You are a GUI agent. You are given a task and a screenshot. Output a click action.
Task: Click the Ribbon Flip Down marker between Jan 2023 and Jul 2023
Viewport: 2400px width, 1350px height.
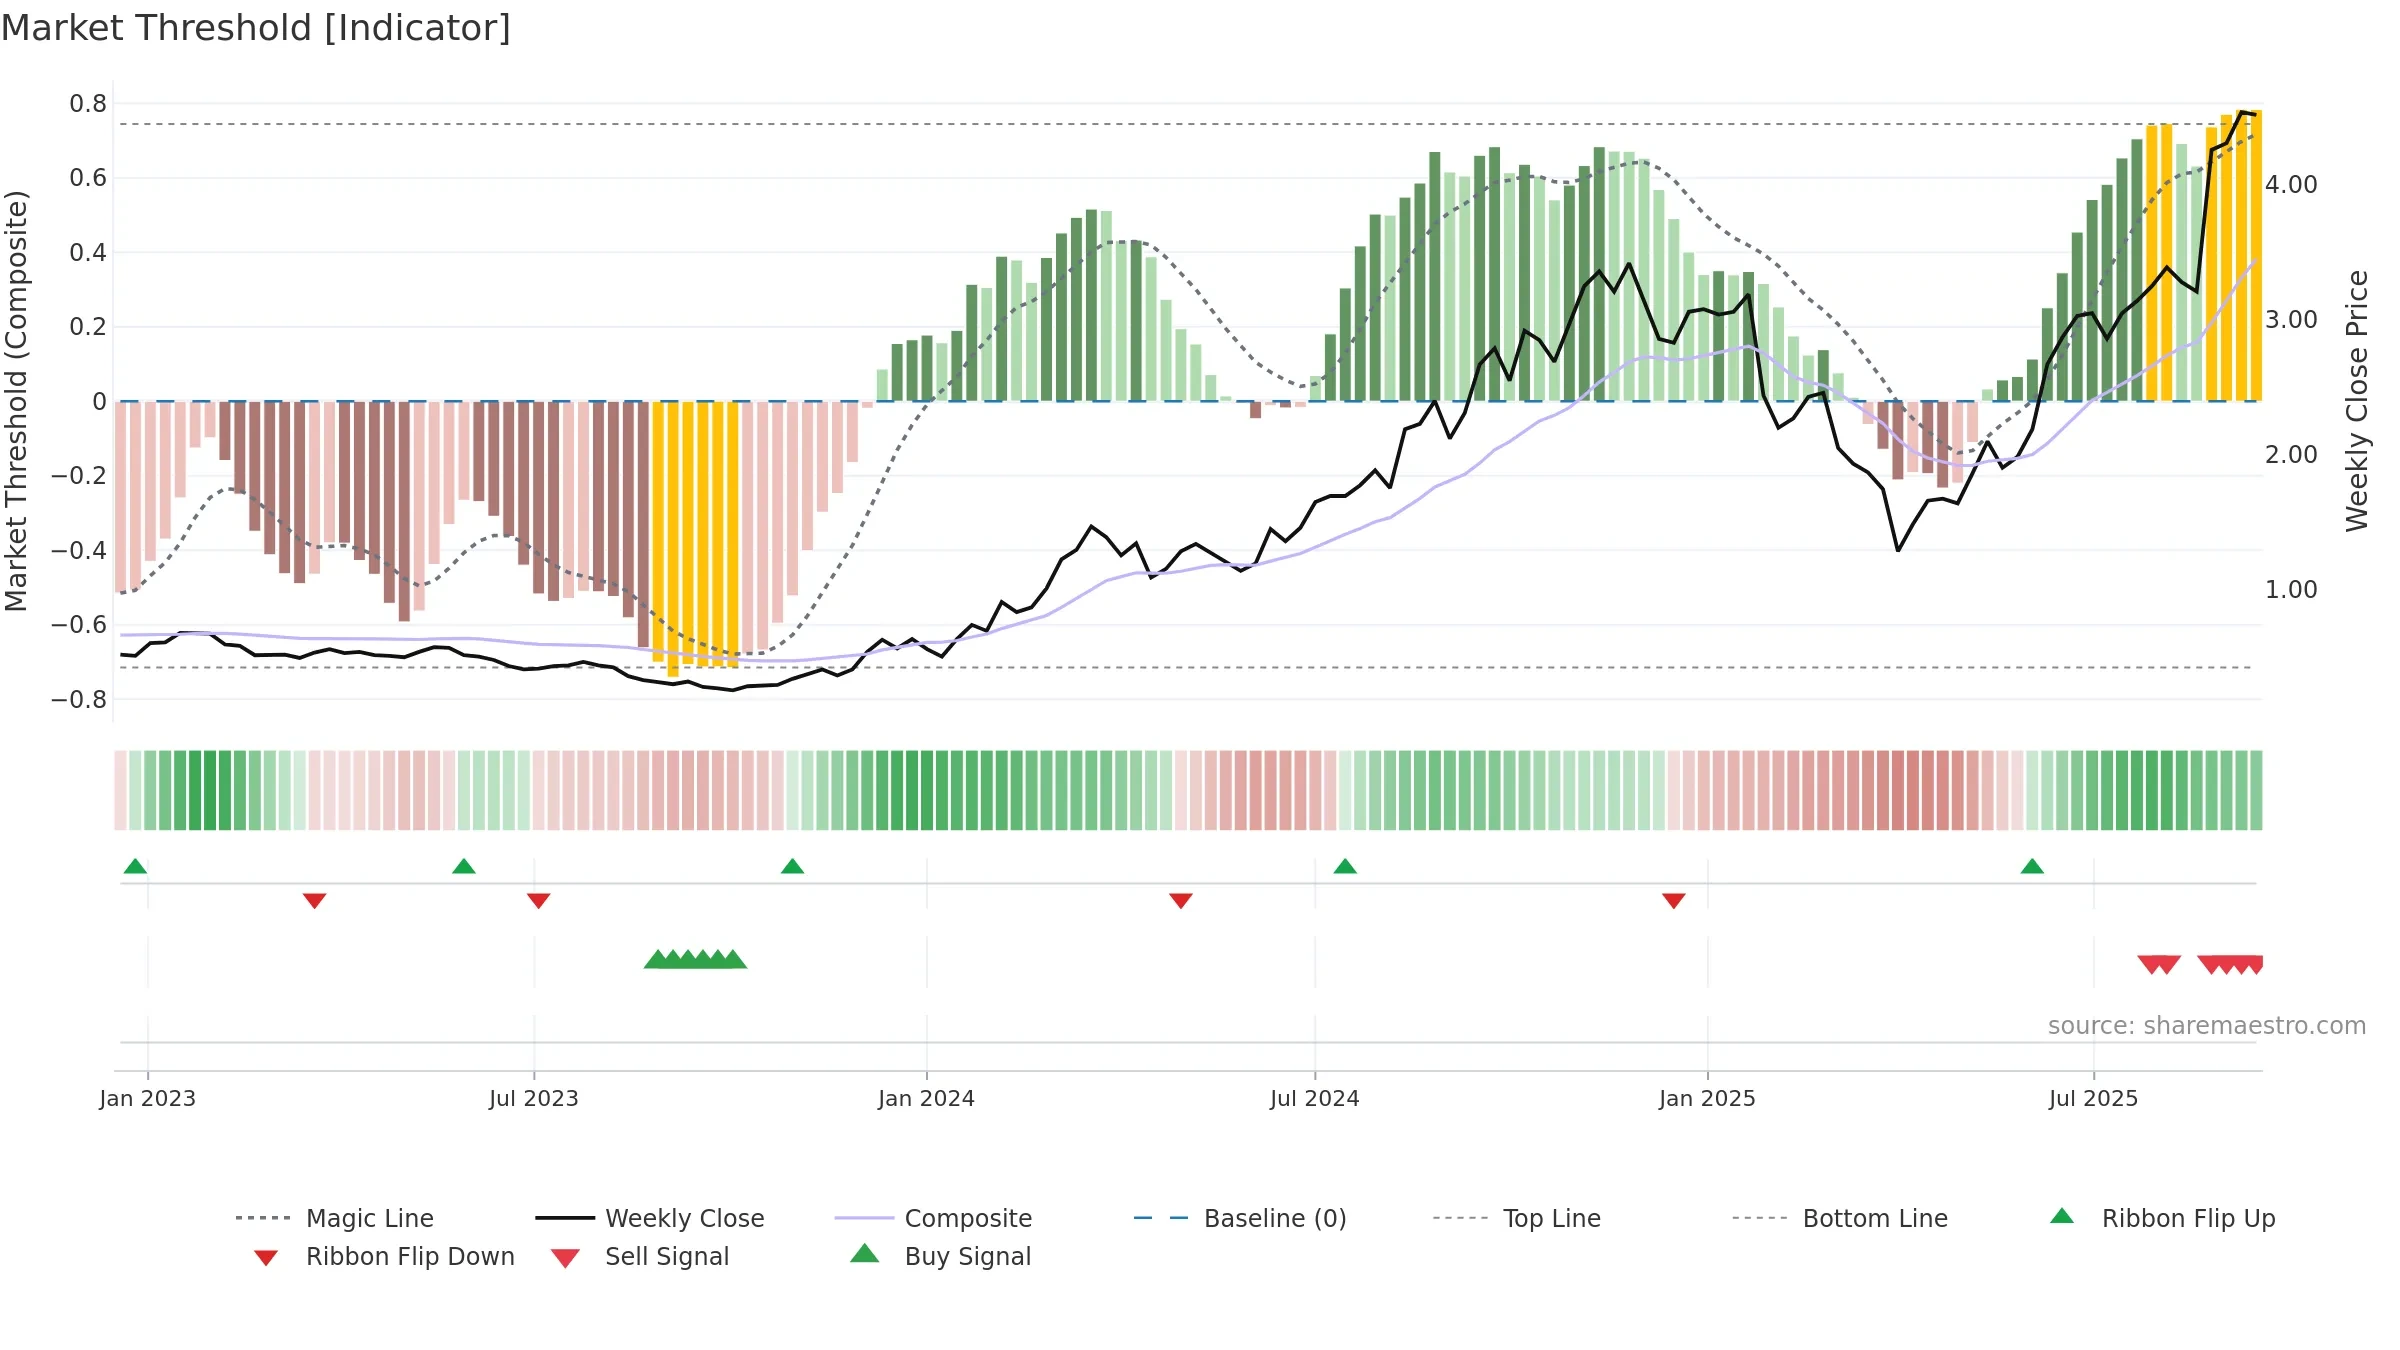click(314, 901)
